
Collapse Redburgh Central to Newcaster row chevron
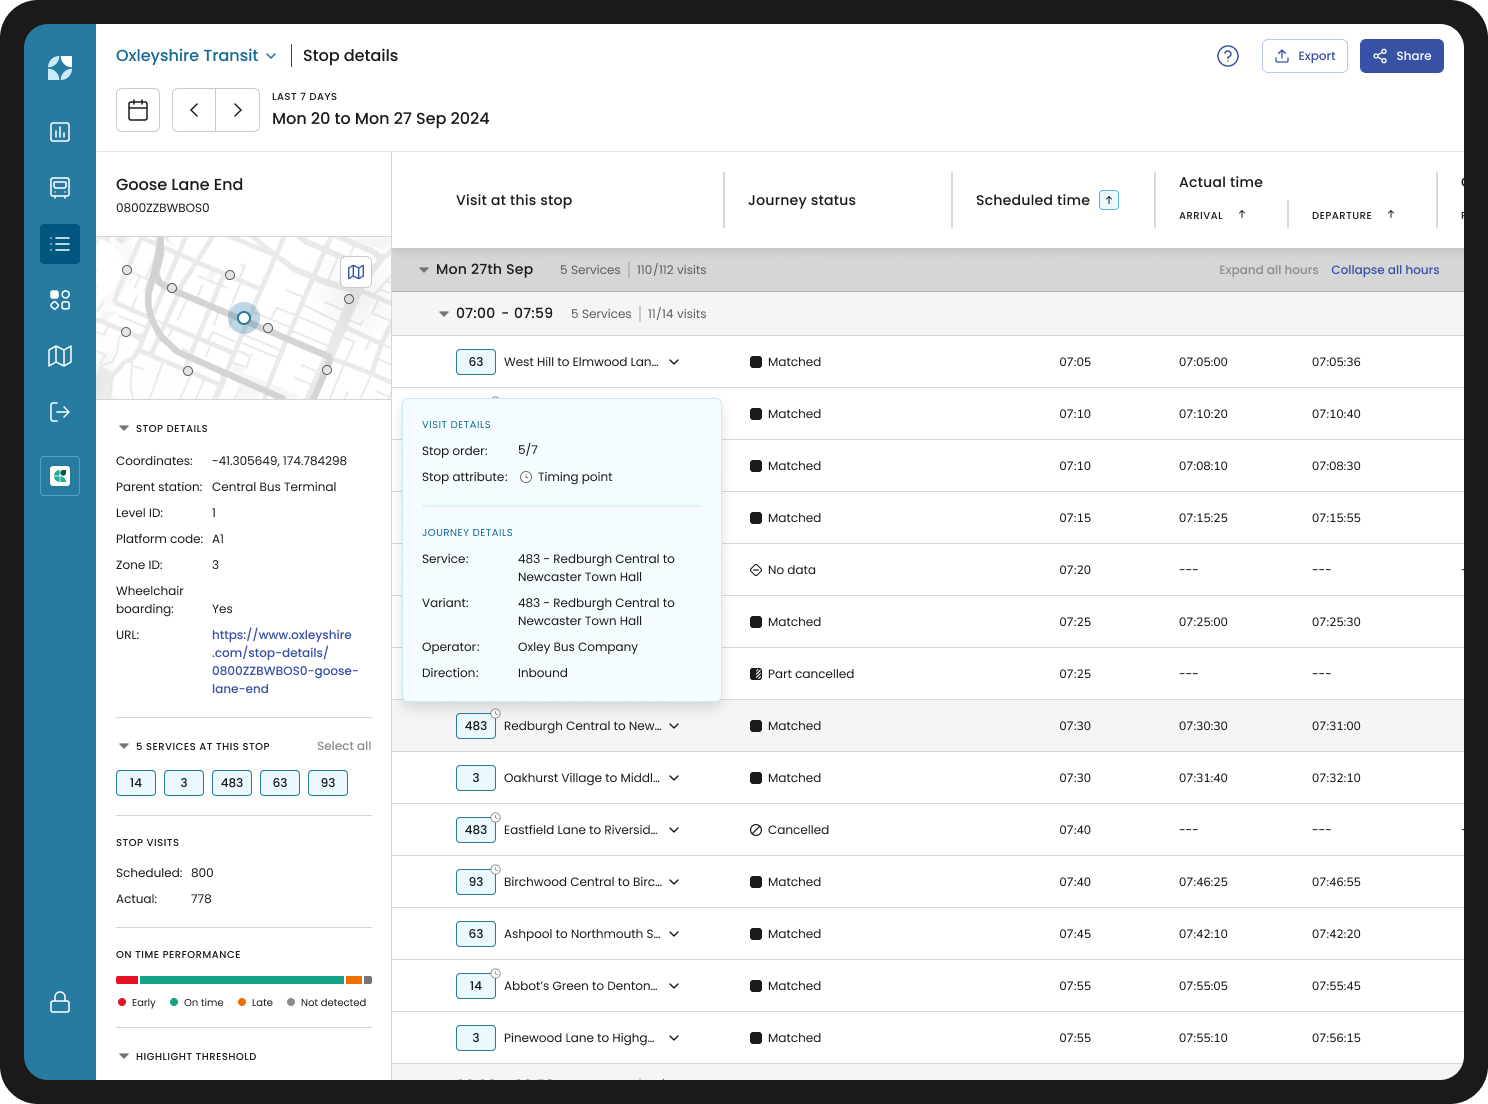674,726
